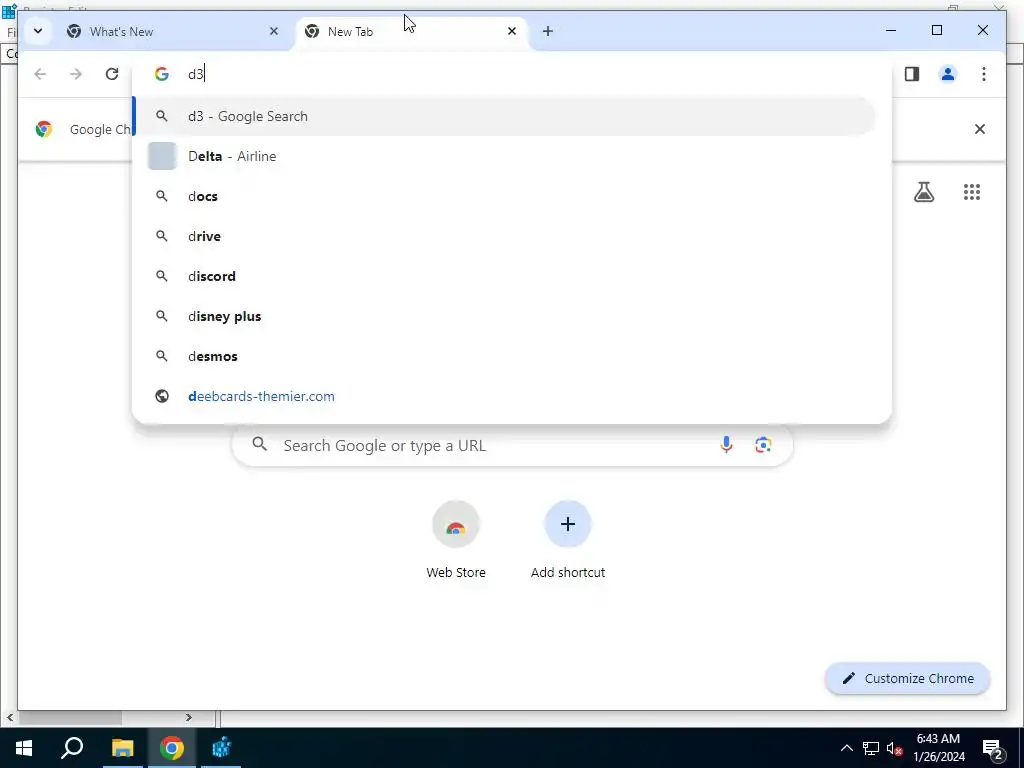This screenshot has width=1024, height=768.
Task: Reload the page
Action: [112, 74]
